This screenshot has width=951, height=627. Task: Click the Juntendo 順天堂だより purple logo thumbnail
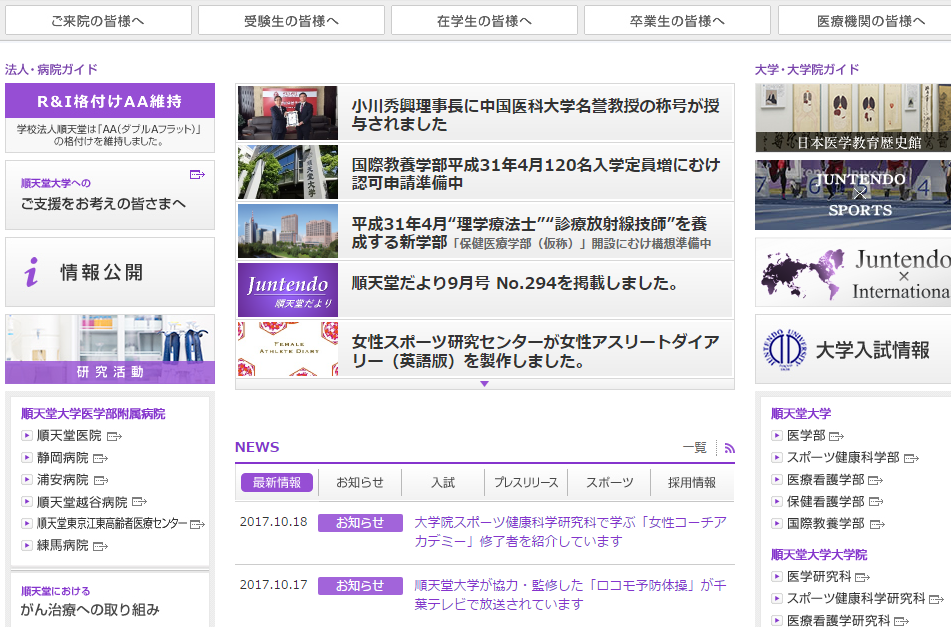(274, 290)
